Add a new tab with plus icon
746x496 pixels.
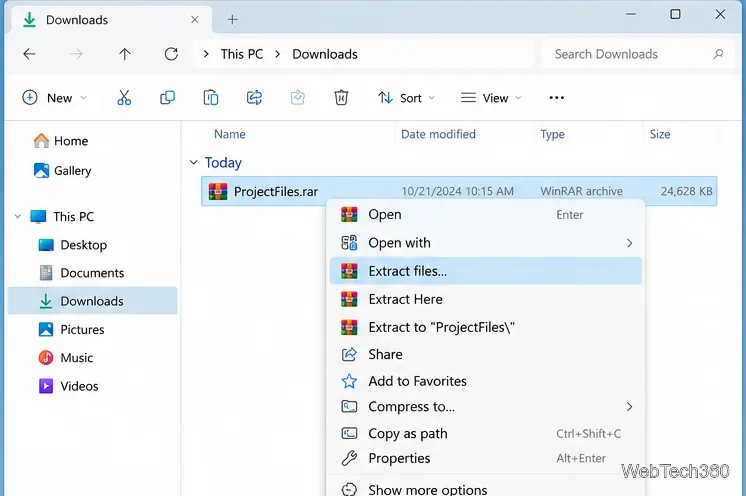pos(232,19)
